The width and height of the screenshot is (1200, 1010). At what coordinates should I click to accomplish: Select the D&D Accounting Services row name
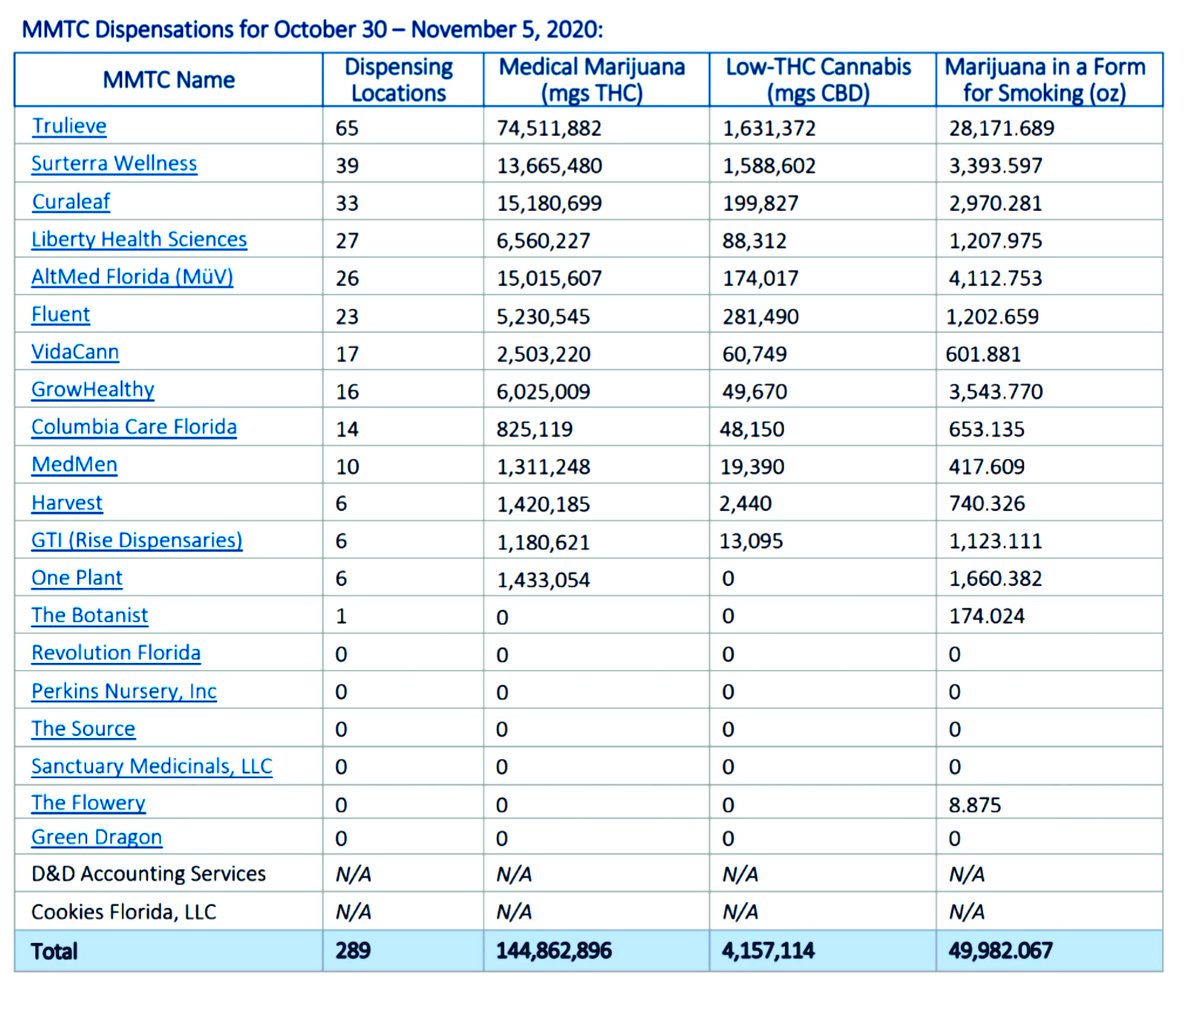point(148,874)
